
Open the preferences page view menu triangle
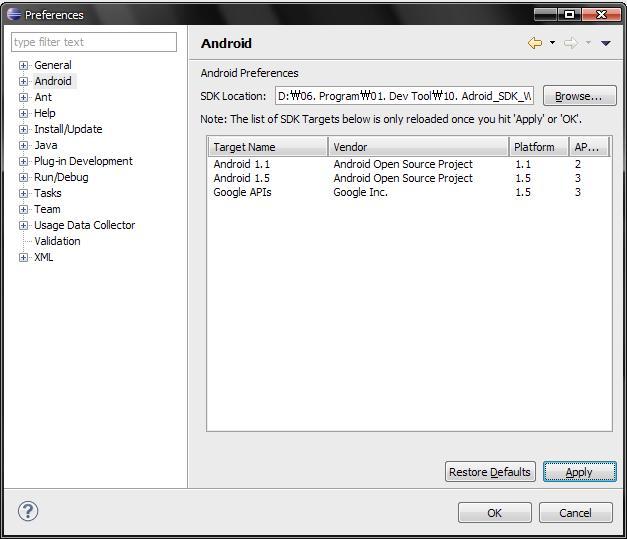[x=606, y=43]
